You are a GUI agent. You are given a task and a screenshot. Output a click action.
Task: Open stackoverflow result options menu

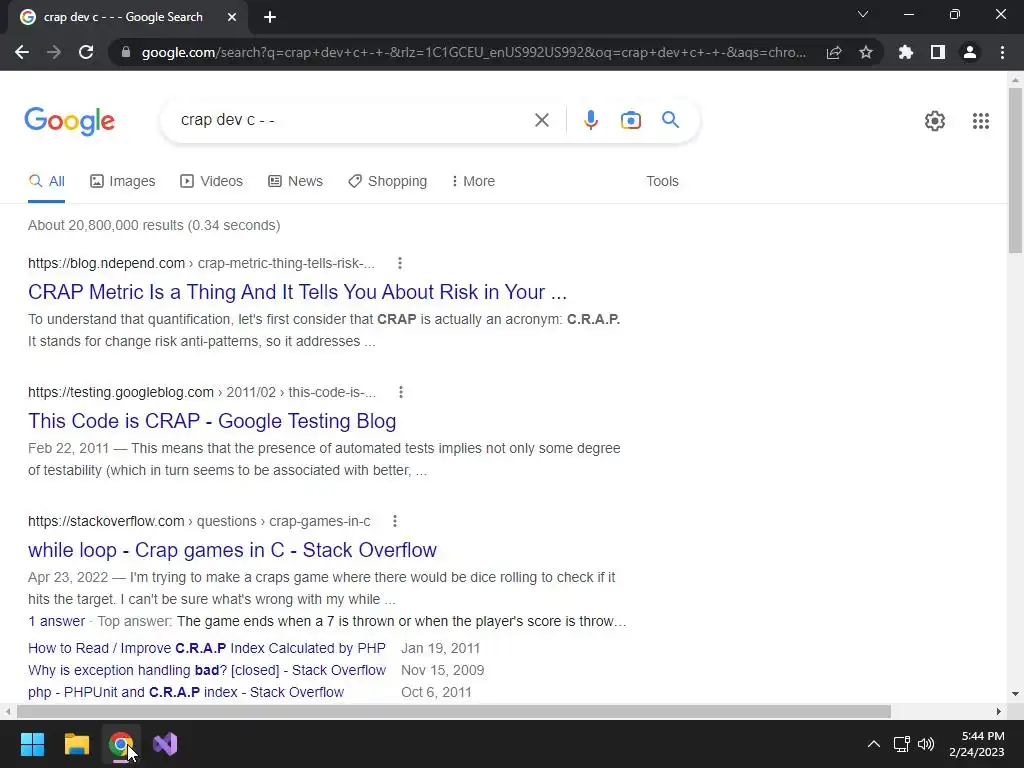(394, 521)
